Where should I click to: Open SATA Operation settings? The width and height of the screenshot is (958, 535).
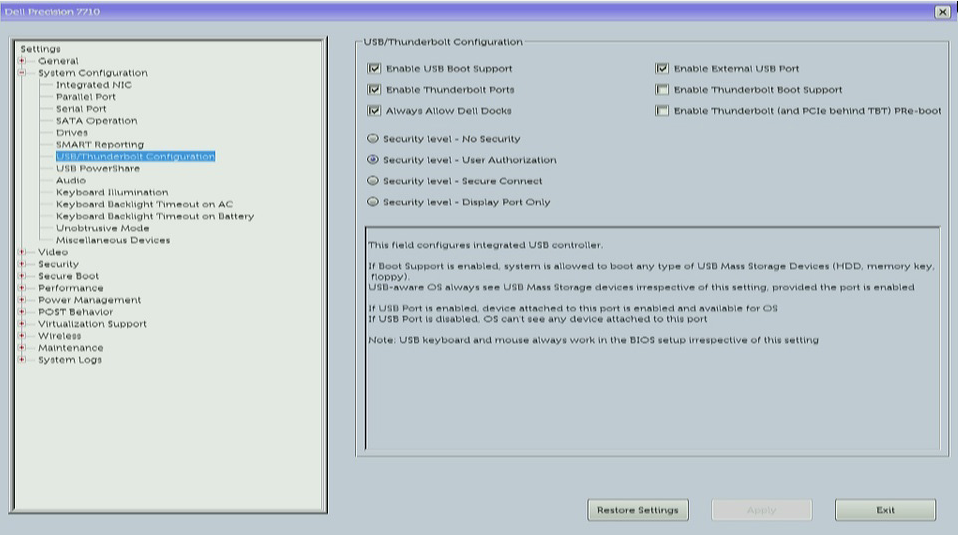pyautogui.click(x=97, y=120)
